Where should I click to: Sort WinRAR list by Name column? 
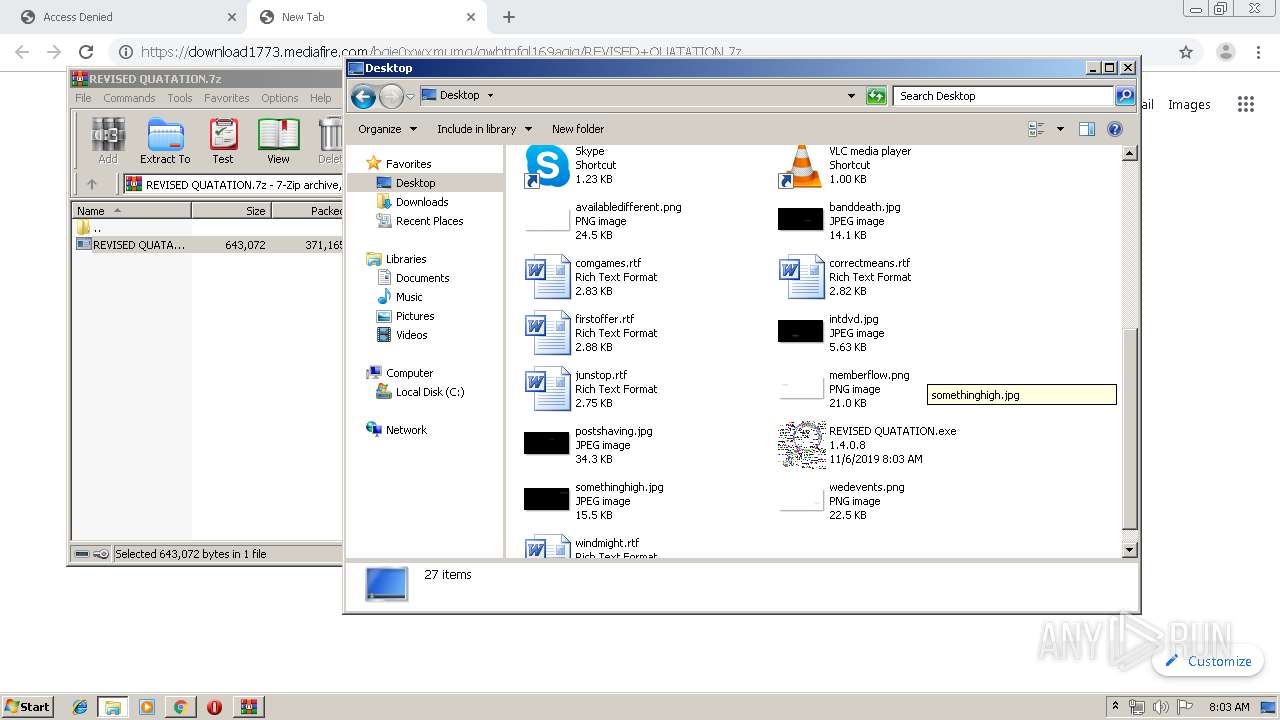[x=132, y=211]
